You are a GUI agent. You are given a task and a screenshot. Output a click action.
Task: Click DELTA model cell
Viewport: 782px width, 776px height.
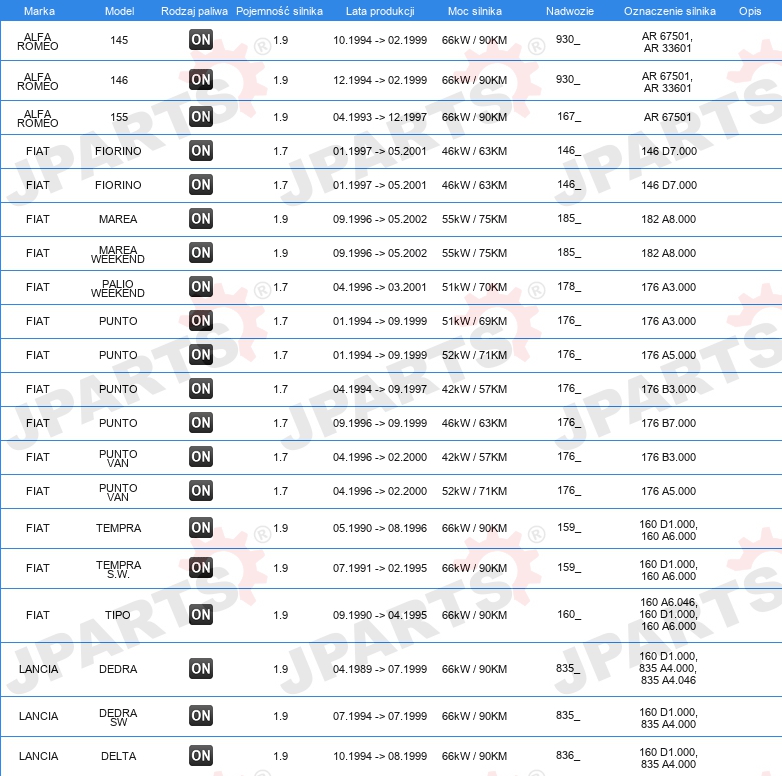[118, 756]
